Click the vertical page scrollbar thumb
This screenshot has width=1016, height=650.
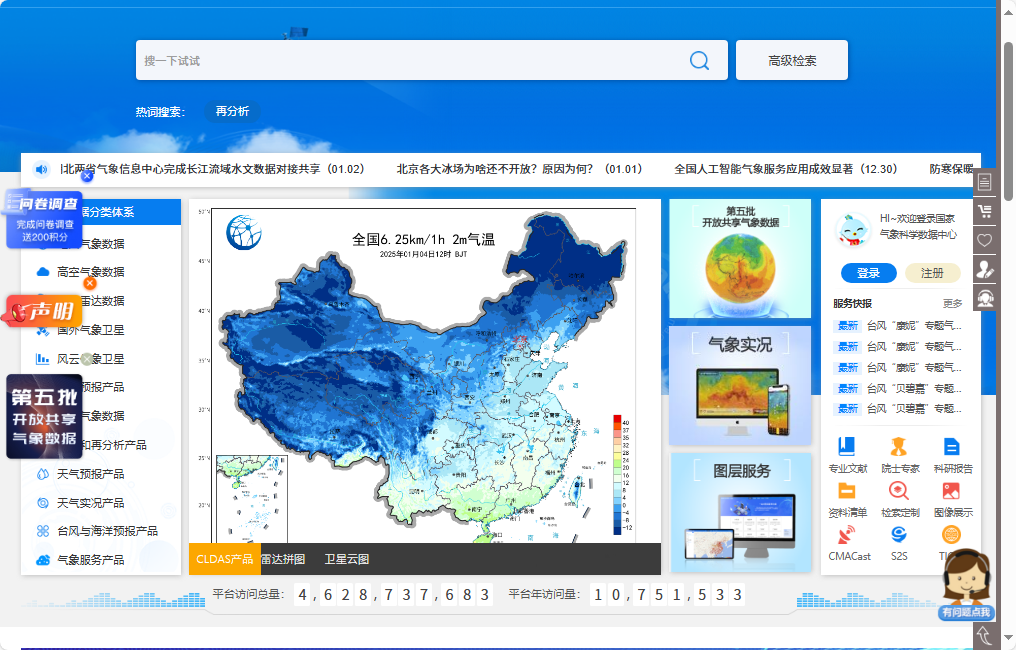coord(1008,121)
